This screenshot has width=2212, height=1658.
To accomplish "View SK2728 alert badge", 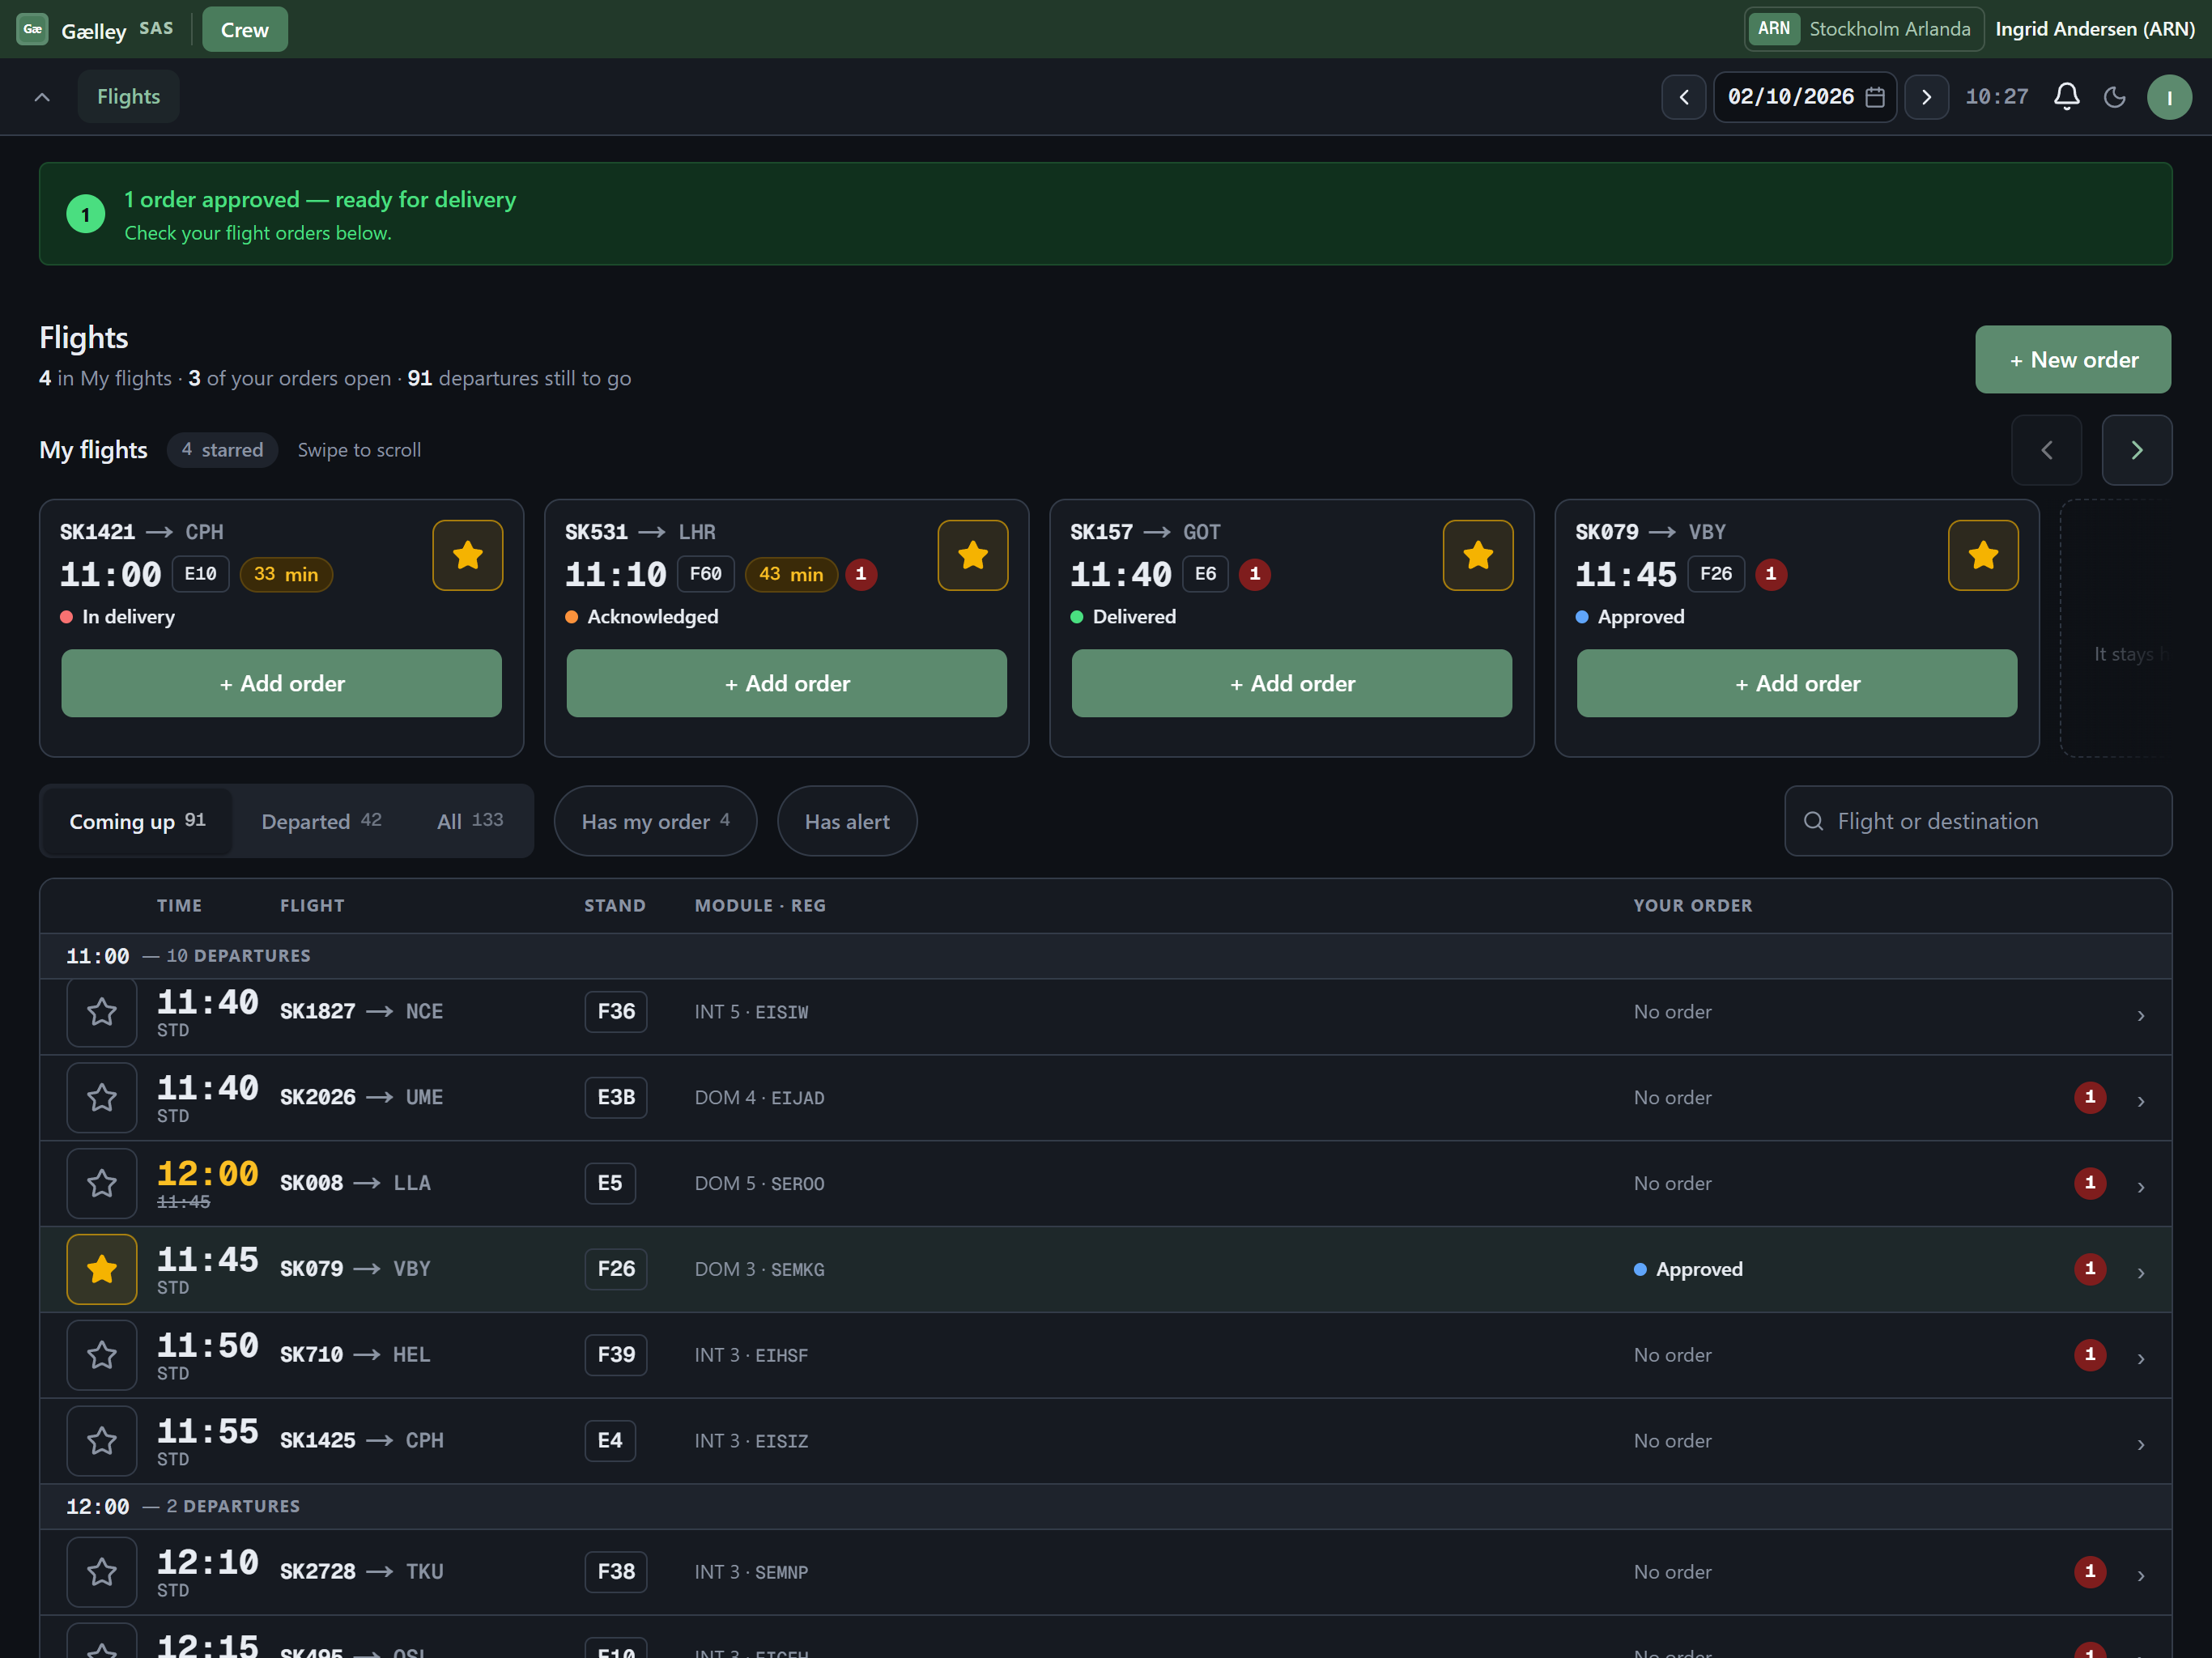I will pos(2089,1571).
